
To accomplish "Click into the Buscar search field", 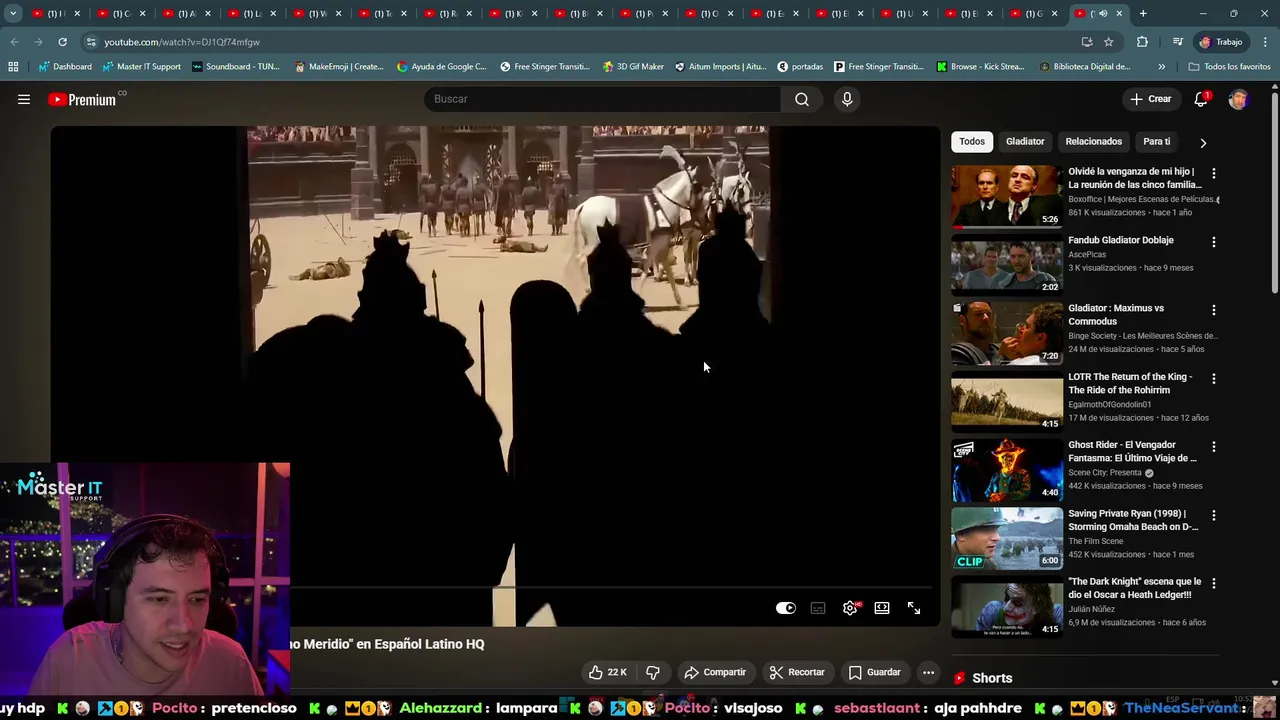I will pyautogui.click(x=603, y=99).
